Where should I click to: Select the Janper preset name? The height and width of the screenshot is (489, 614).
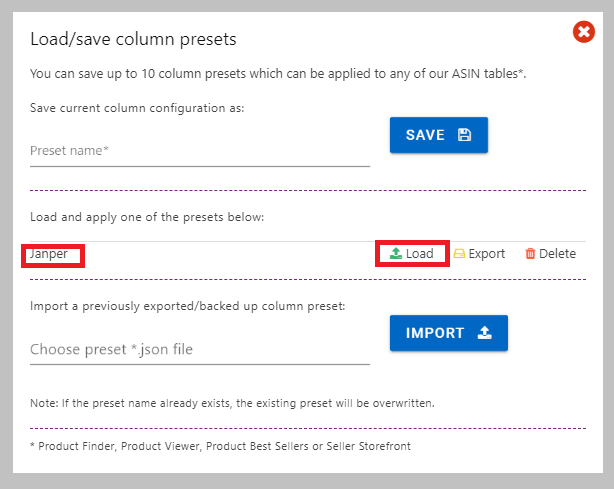pos(49,254)
